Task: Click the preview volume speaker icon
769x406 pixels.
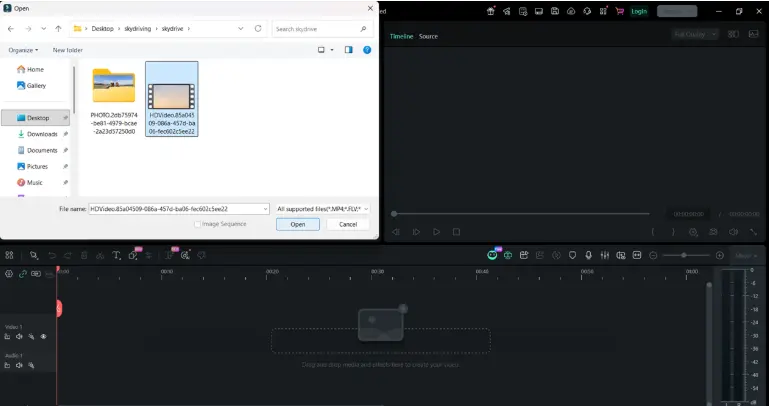Action: [x=735, y=232]
